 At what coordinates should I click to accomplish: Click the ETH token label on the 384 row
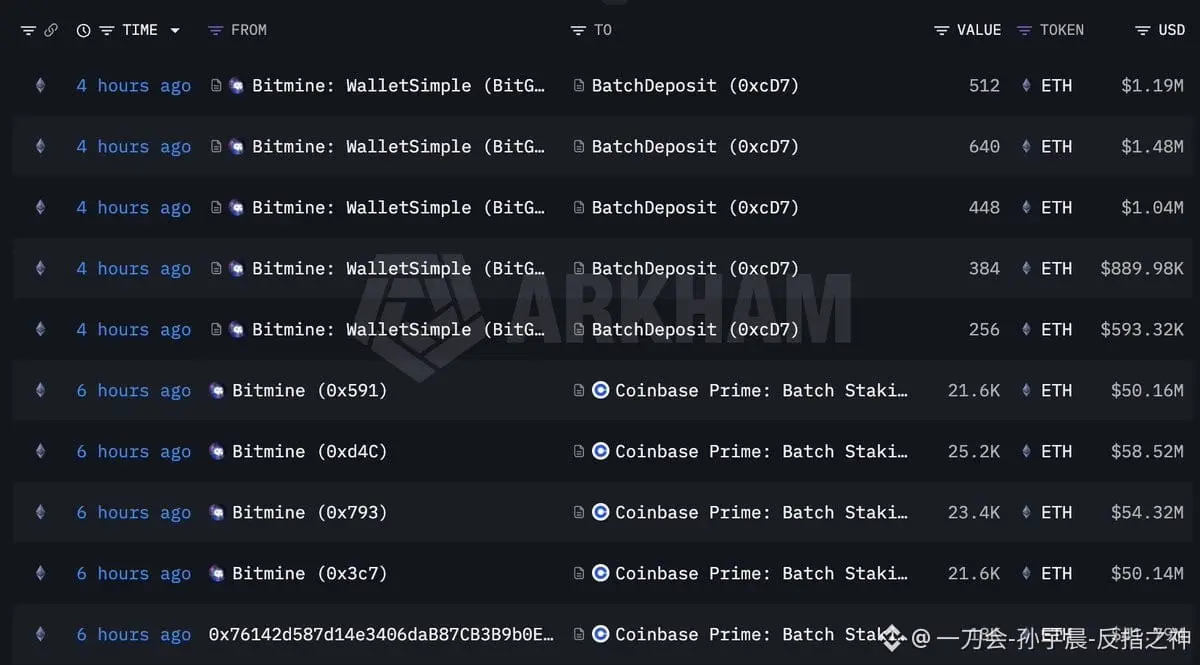point(1056,269)
